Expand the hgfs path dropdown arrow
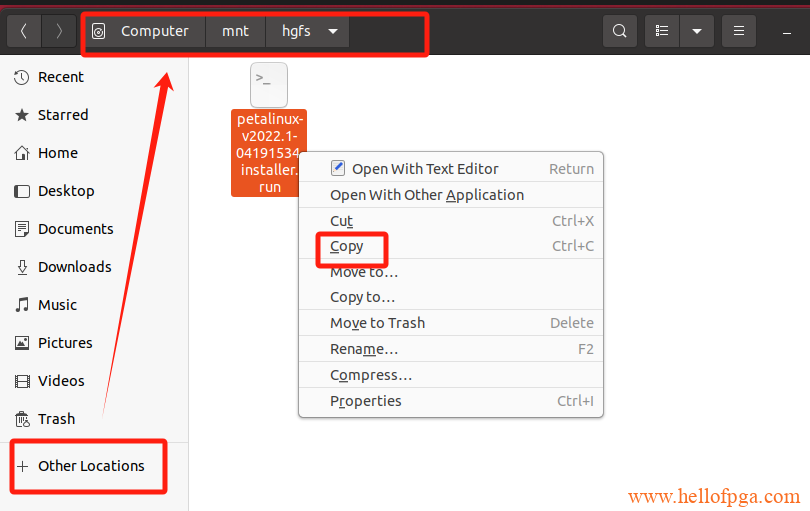 point(333,32)
